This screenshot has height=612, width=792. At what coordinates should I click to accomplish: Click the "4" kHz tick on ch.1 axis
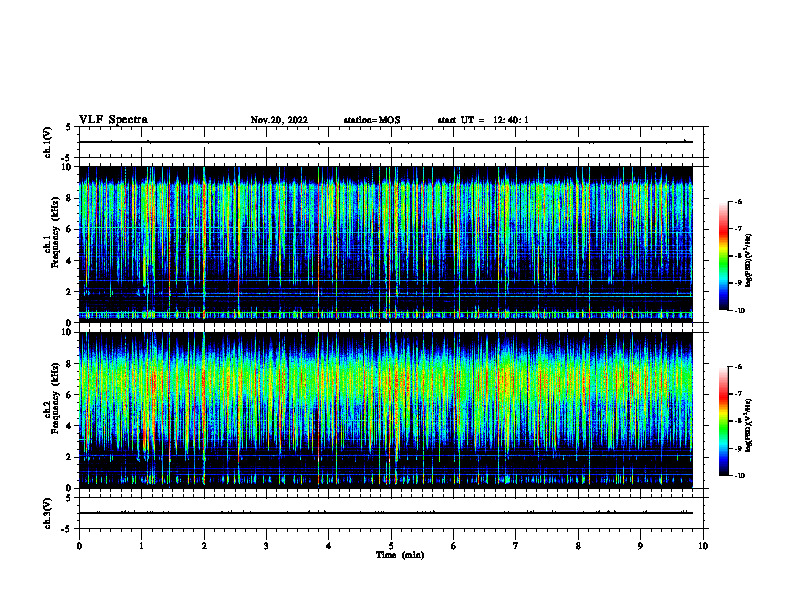tap(70, 261)
